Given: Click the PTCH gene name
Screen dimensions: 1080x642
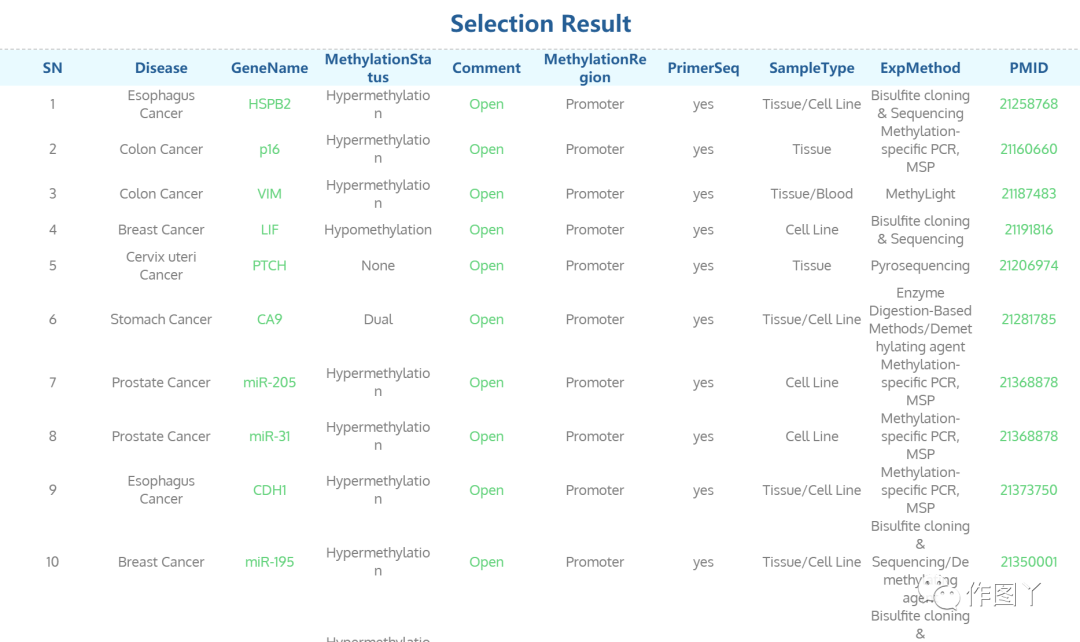Looking at the screenshot, I should click(269, 265).
